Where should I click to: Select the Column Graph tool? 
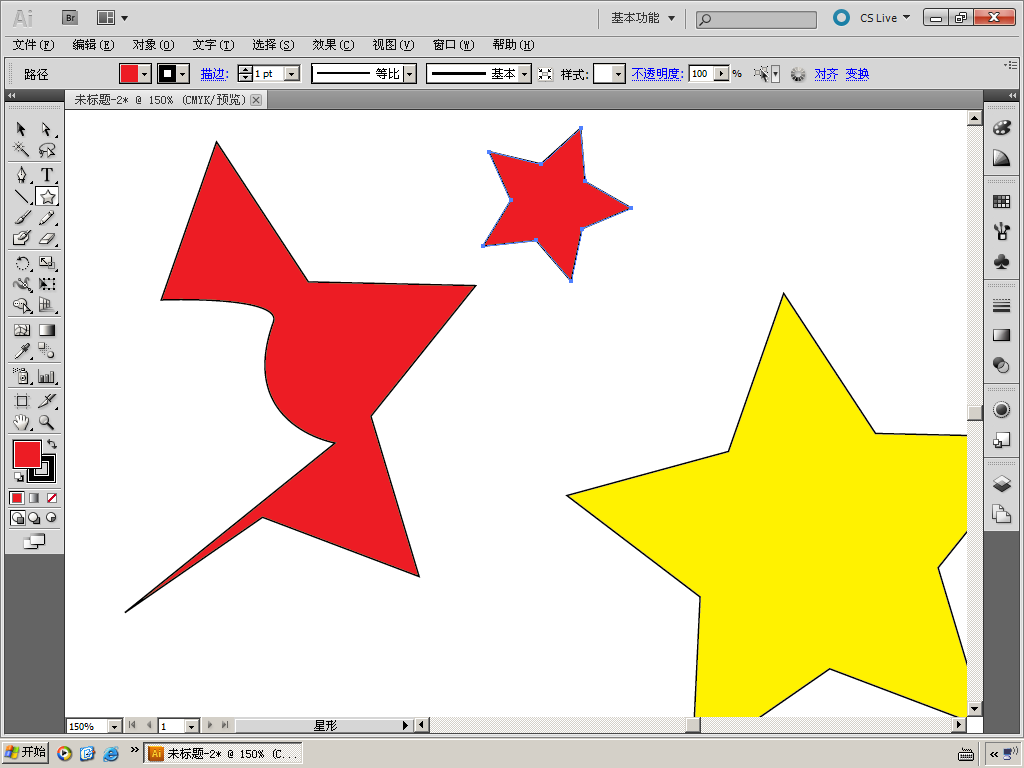pos(46,376)
